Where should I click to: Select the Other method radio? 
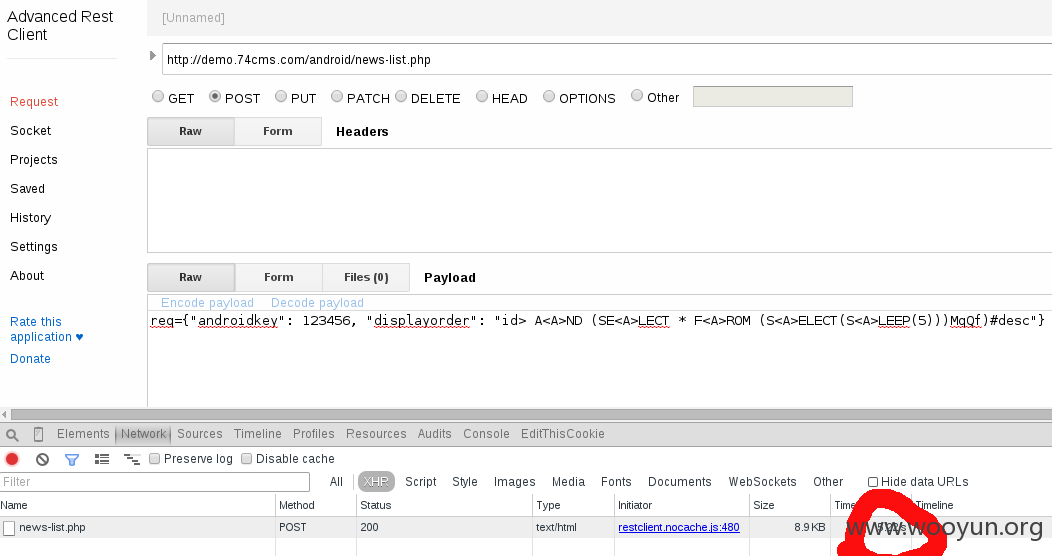click(x=637, y=95)
